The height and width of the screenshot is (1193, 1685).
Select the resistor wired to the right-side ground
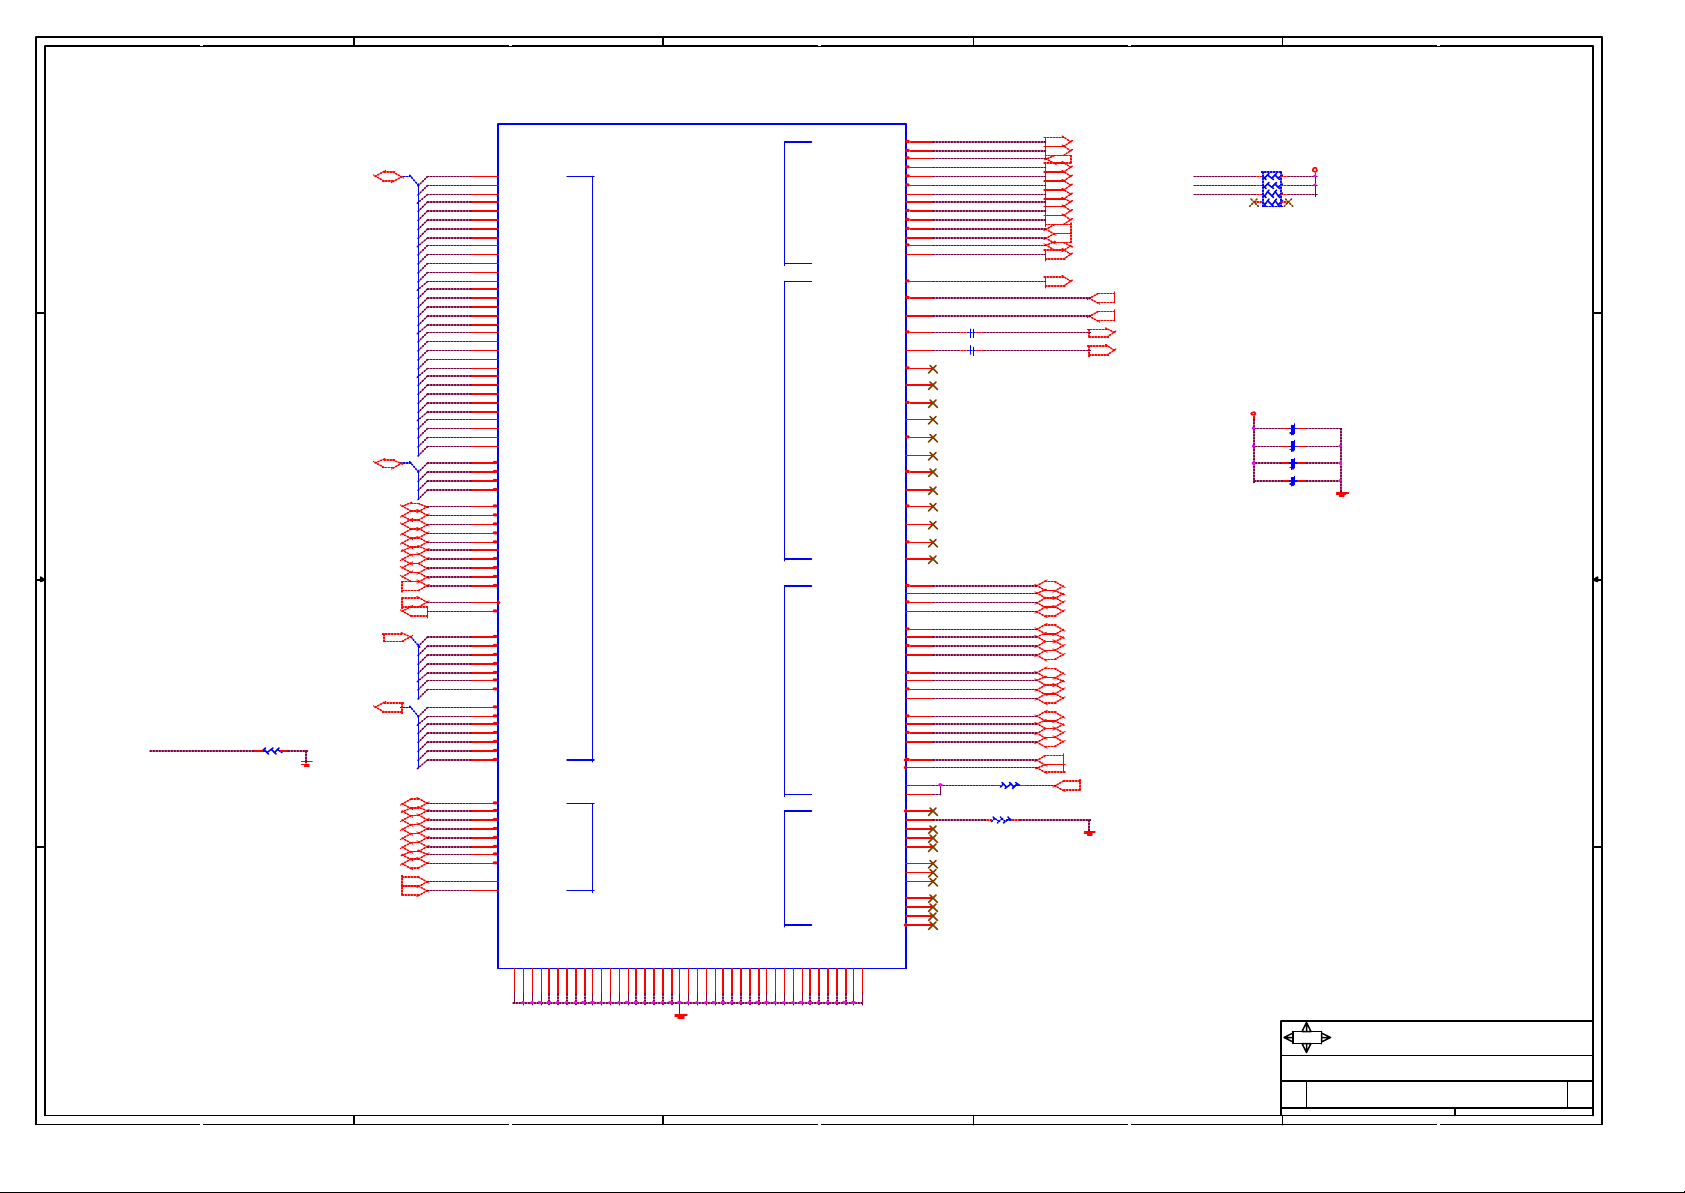(x=1001, y=820)
